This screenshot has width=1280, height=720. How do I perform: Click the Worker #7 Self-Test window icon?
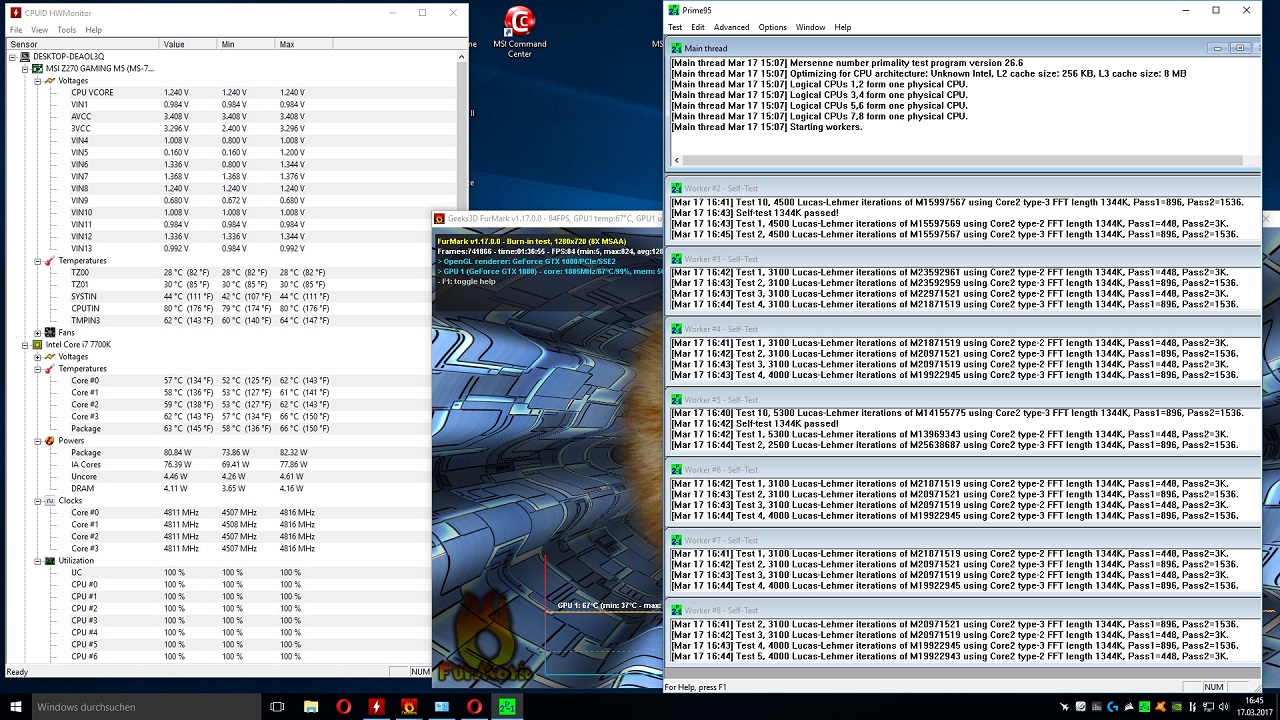677,540
